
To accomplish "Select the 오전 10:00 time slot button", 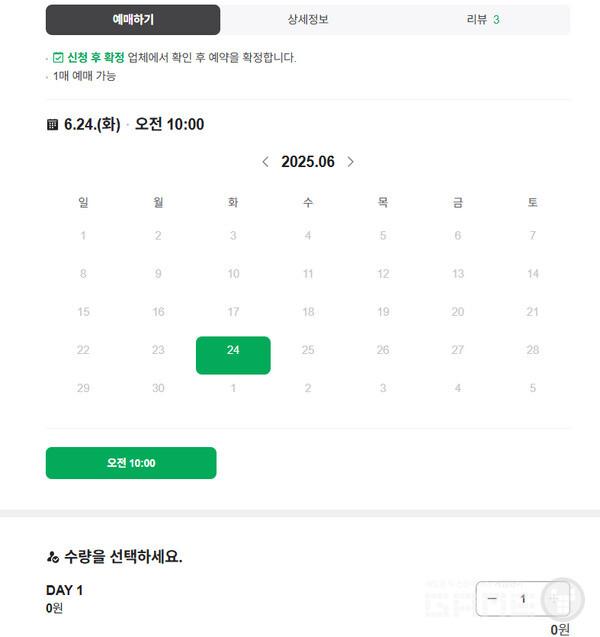I will coord(131,463).
